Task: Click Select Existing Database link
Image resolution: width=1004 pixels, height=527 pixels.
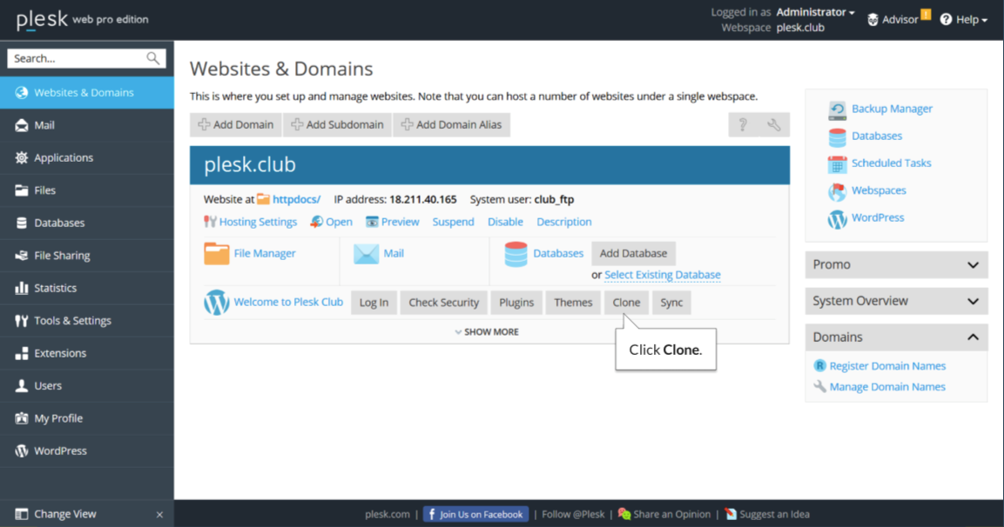Action: coord(662,275)
